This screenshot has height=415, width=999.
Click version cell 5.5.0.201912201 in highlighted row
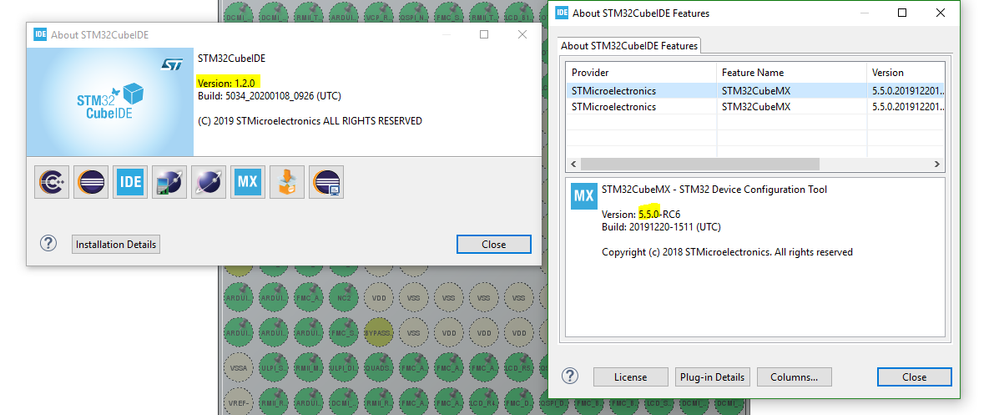click(x=908, y=91)
